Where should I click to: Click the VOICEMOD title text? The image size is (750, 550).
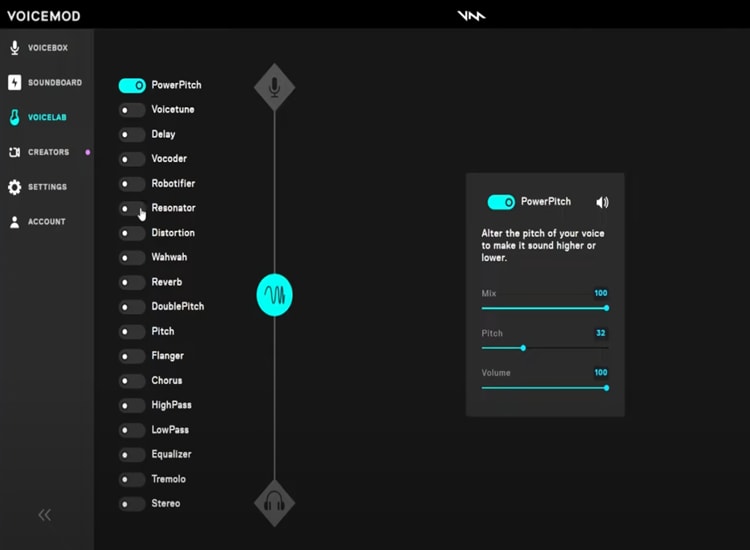tap(44, 16)
